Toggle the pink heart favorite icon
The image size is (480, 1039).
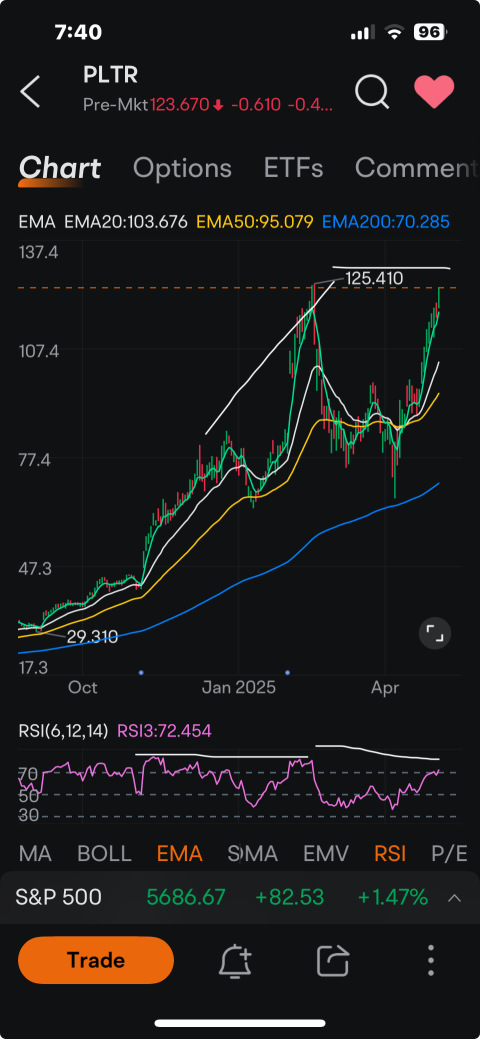[434, 91]
